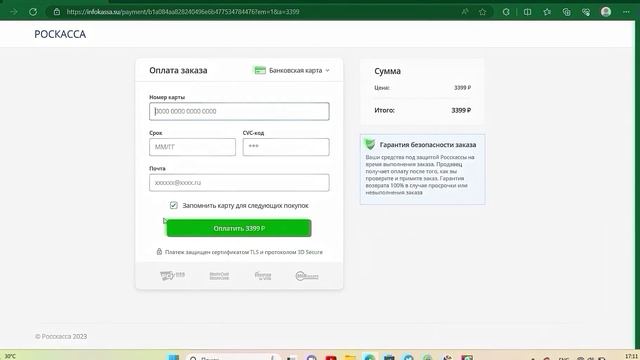Click the browser address bar URL
This screenshot has width=640, height=360.
click(x=183, y=12)
